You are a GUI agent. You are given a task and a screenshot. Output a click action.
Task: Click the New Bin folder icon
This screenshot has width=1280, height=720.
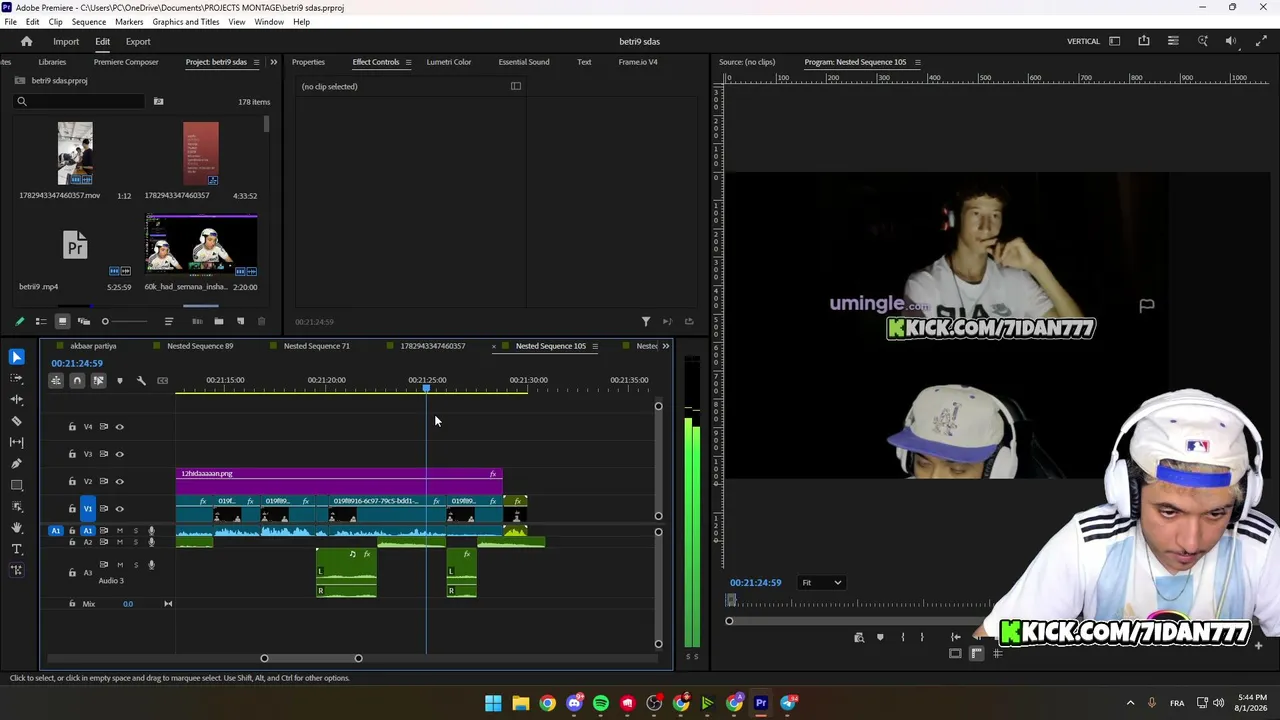[219, 321]
